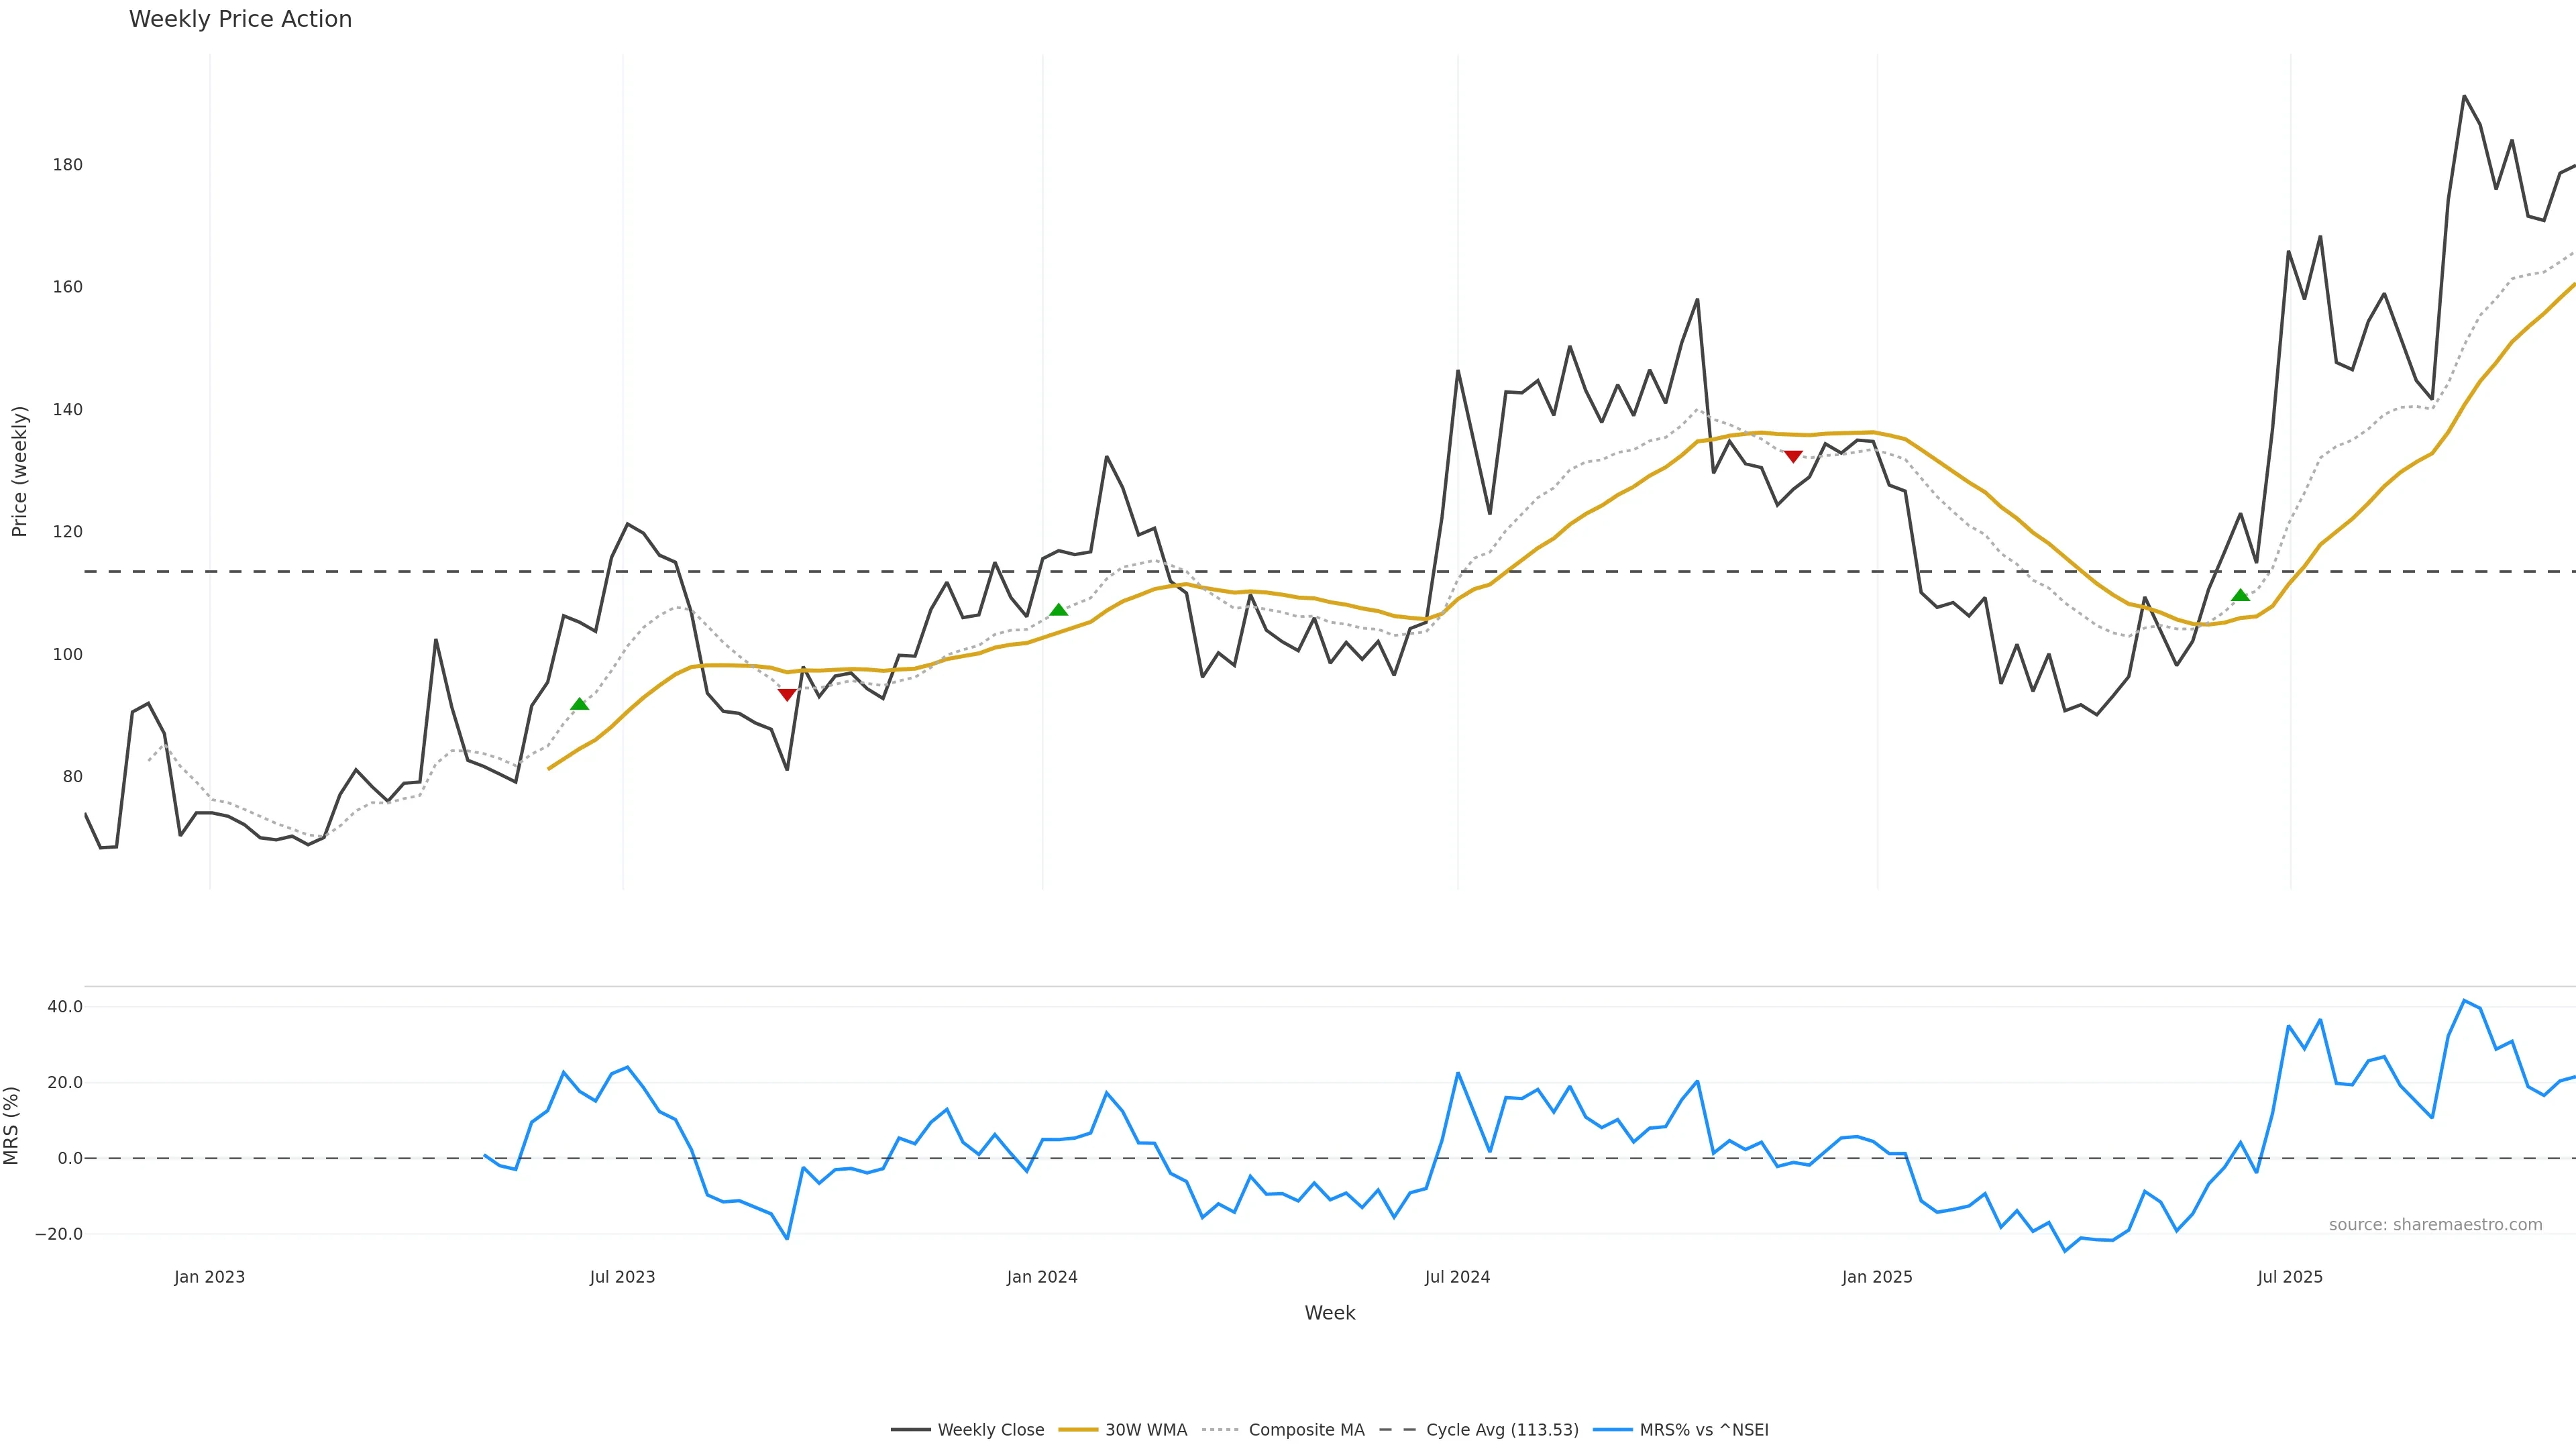Click the red down-triangle marker before Jan 2025
Screen dimensions: 2576x1449
pos(1793,457)
